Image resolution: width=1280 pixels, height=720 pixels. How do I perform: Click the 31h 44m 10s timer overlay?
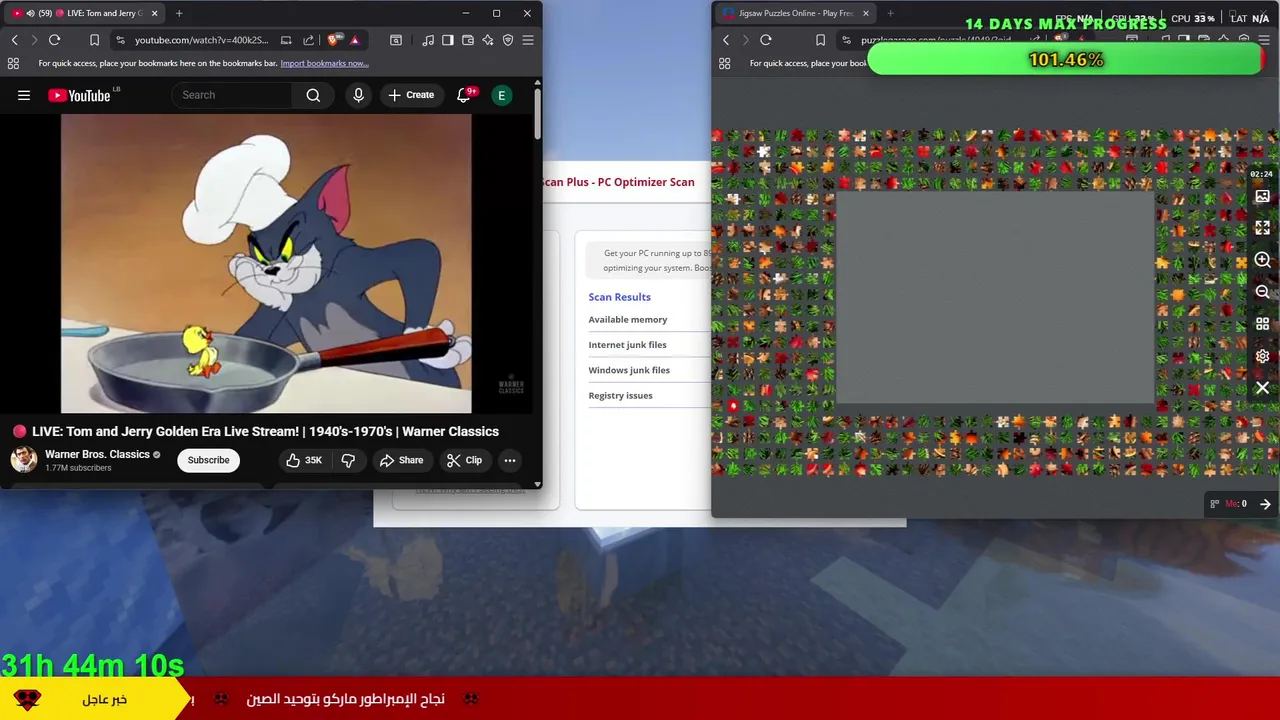click(92, 665)
